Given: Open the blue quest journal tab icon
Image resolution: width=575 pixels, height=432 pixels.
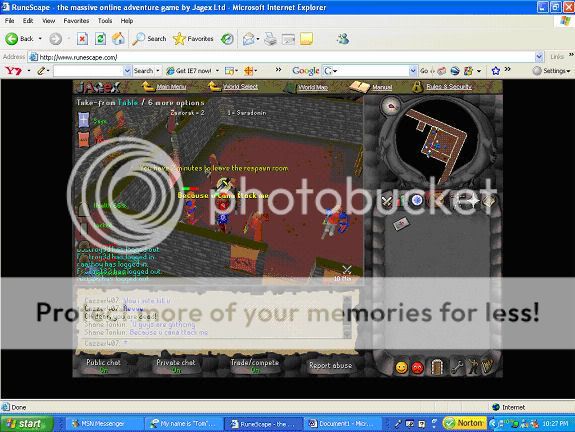Looking at the screenshot, I should click(x=416, y=200).
